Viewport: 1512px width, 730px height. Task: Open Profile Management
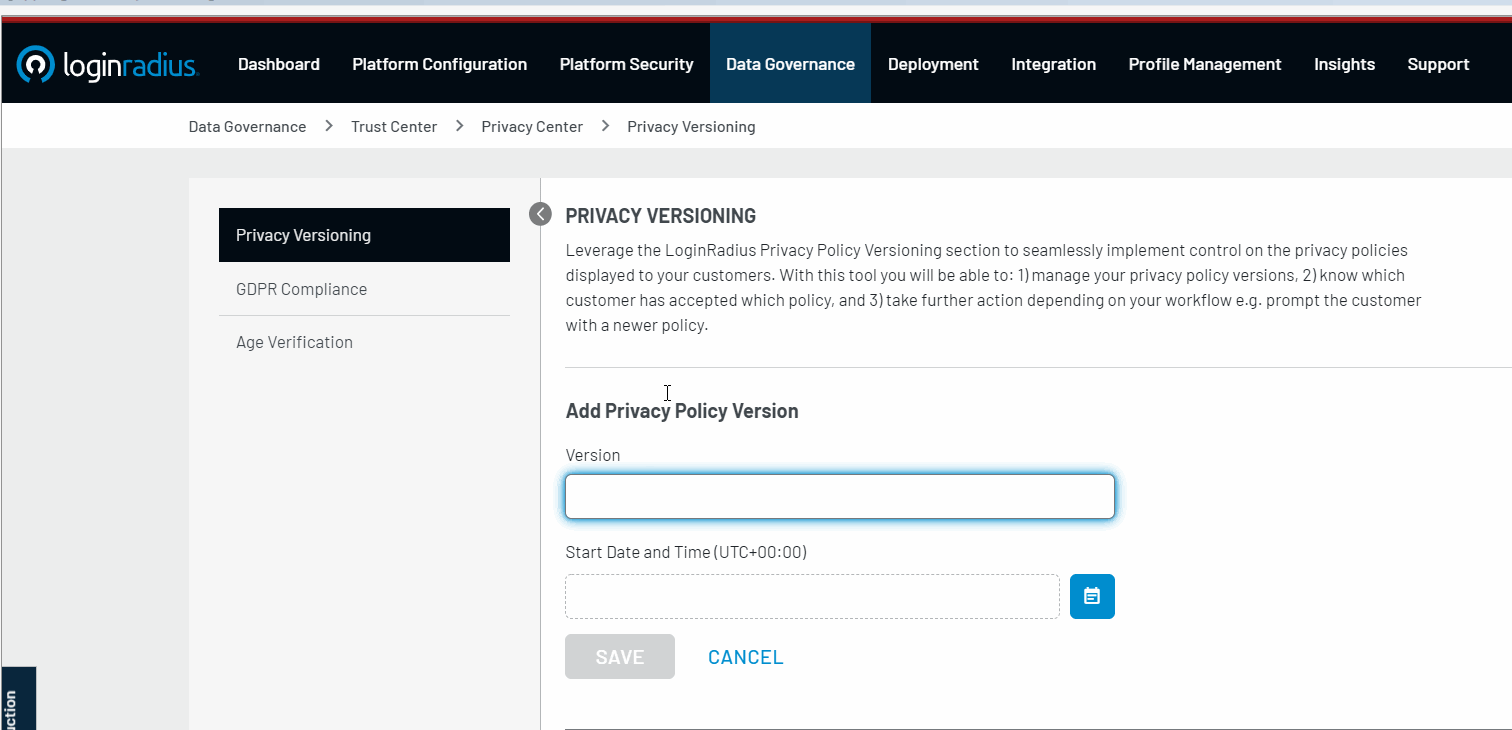tap(1204, 64)
